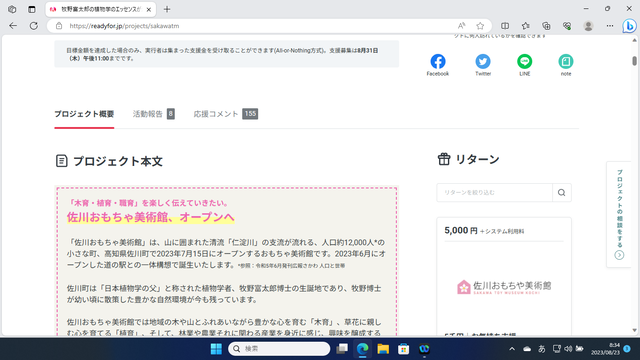Screen dimensions: 640x360
Task: Open the notification badge in tray
Action: tap(627, 349)
